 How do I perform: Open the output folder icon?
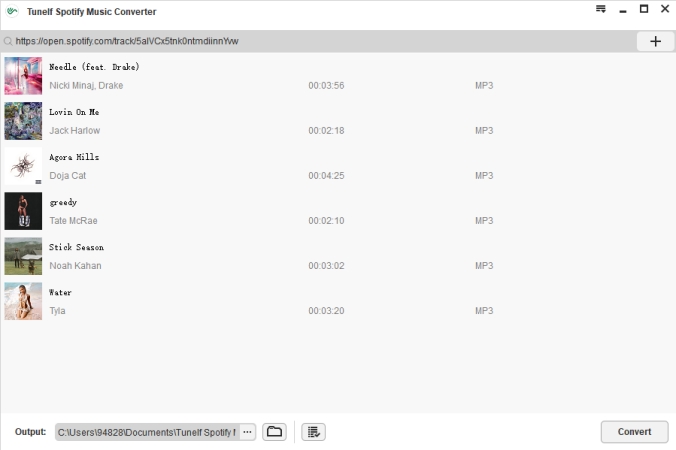pyautogui.click(x=274, y=432)
